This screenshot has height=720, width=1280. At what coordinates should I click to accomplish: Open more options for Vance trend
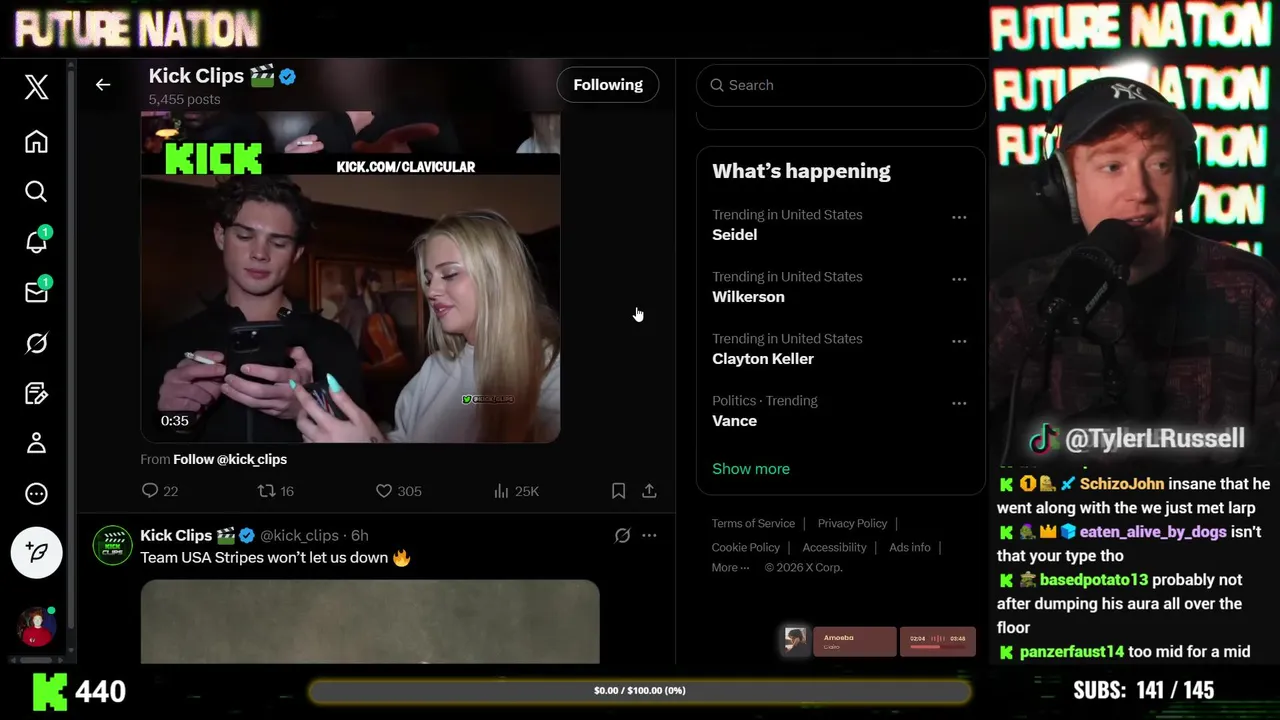pos(959,403)
